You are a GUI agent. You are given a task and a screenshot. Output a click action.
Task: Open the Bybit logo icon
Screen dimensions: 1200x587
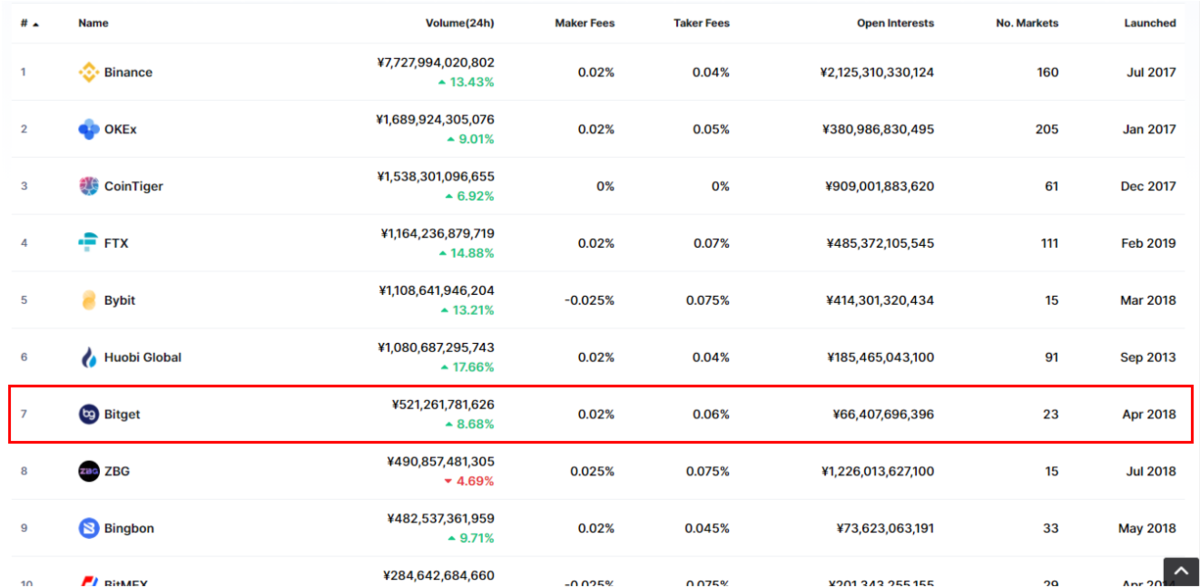88,300
